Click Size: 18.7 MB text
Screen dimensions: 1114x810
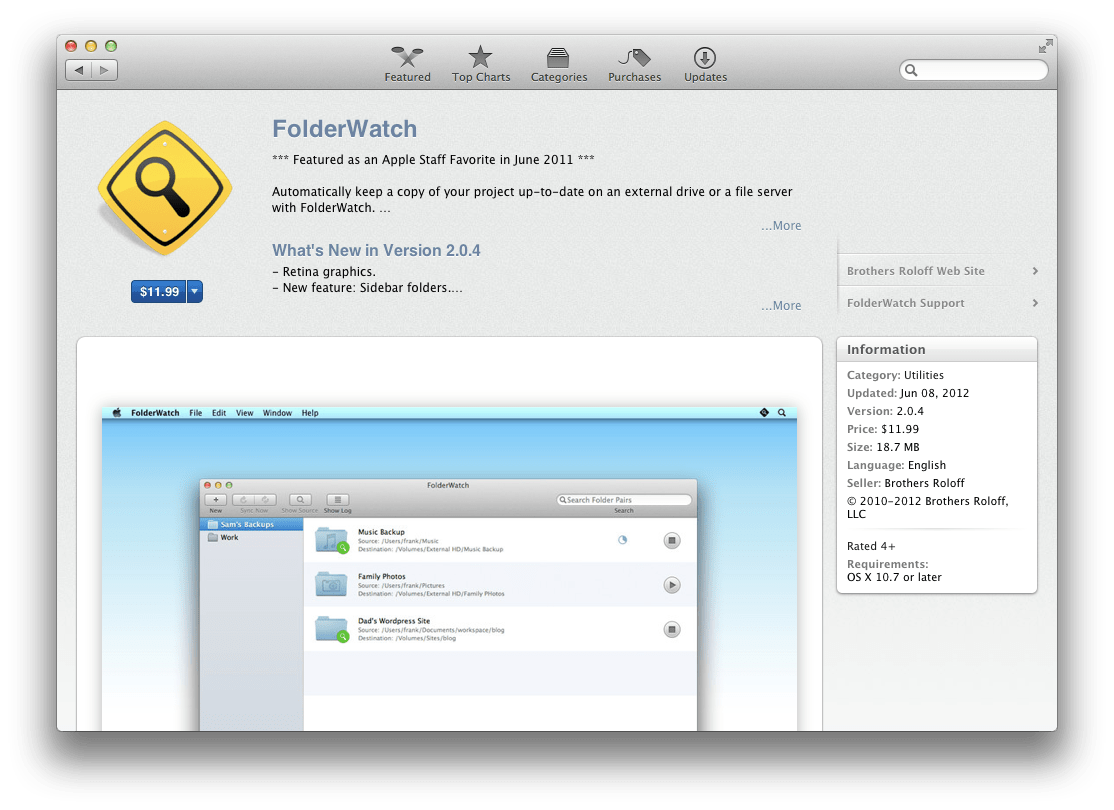tap(883, 447)
